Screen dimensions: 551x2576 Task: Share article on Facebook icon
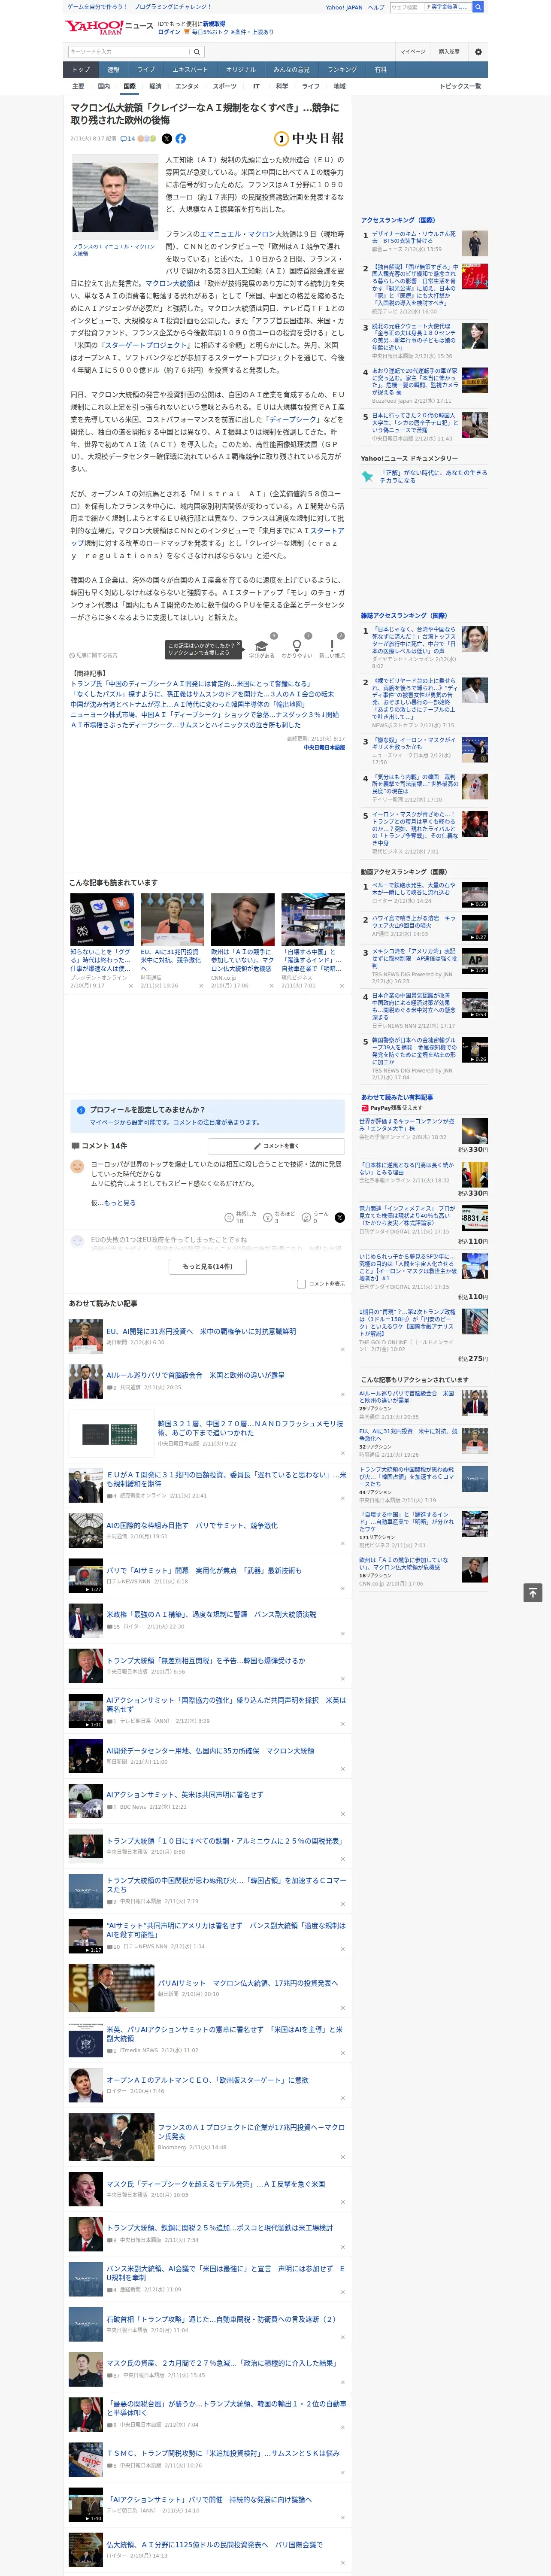coord(181,139)
